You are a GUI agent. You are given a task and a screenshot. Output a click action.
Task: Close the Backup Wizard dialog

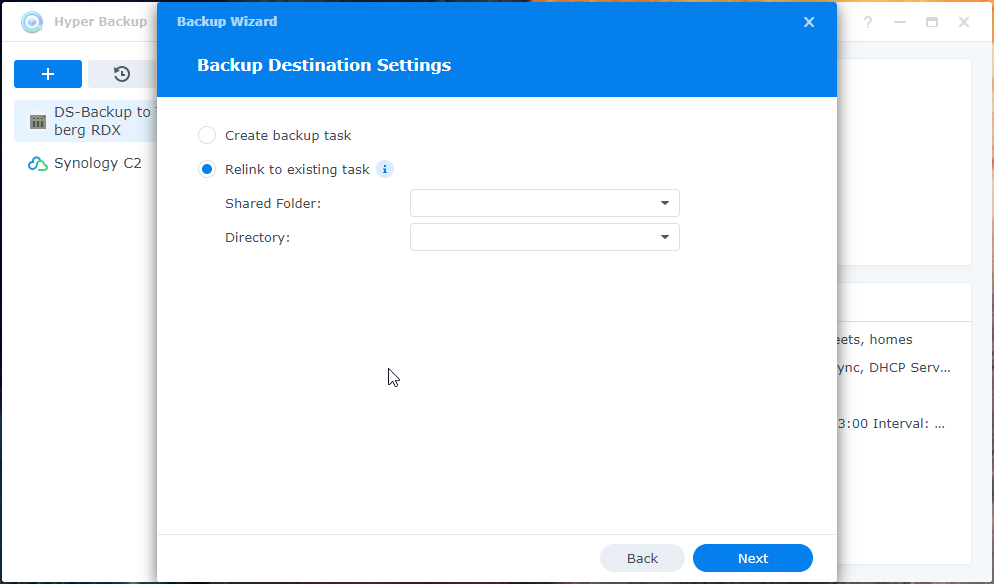point(809,22)
